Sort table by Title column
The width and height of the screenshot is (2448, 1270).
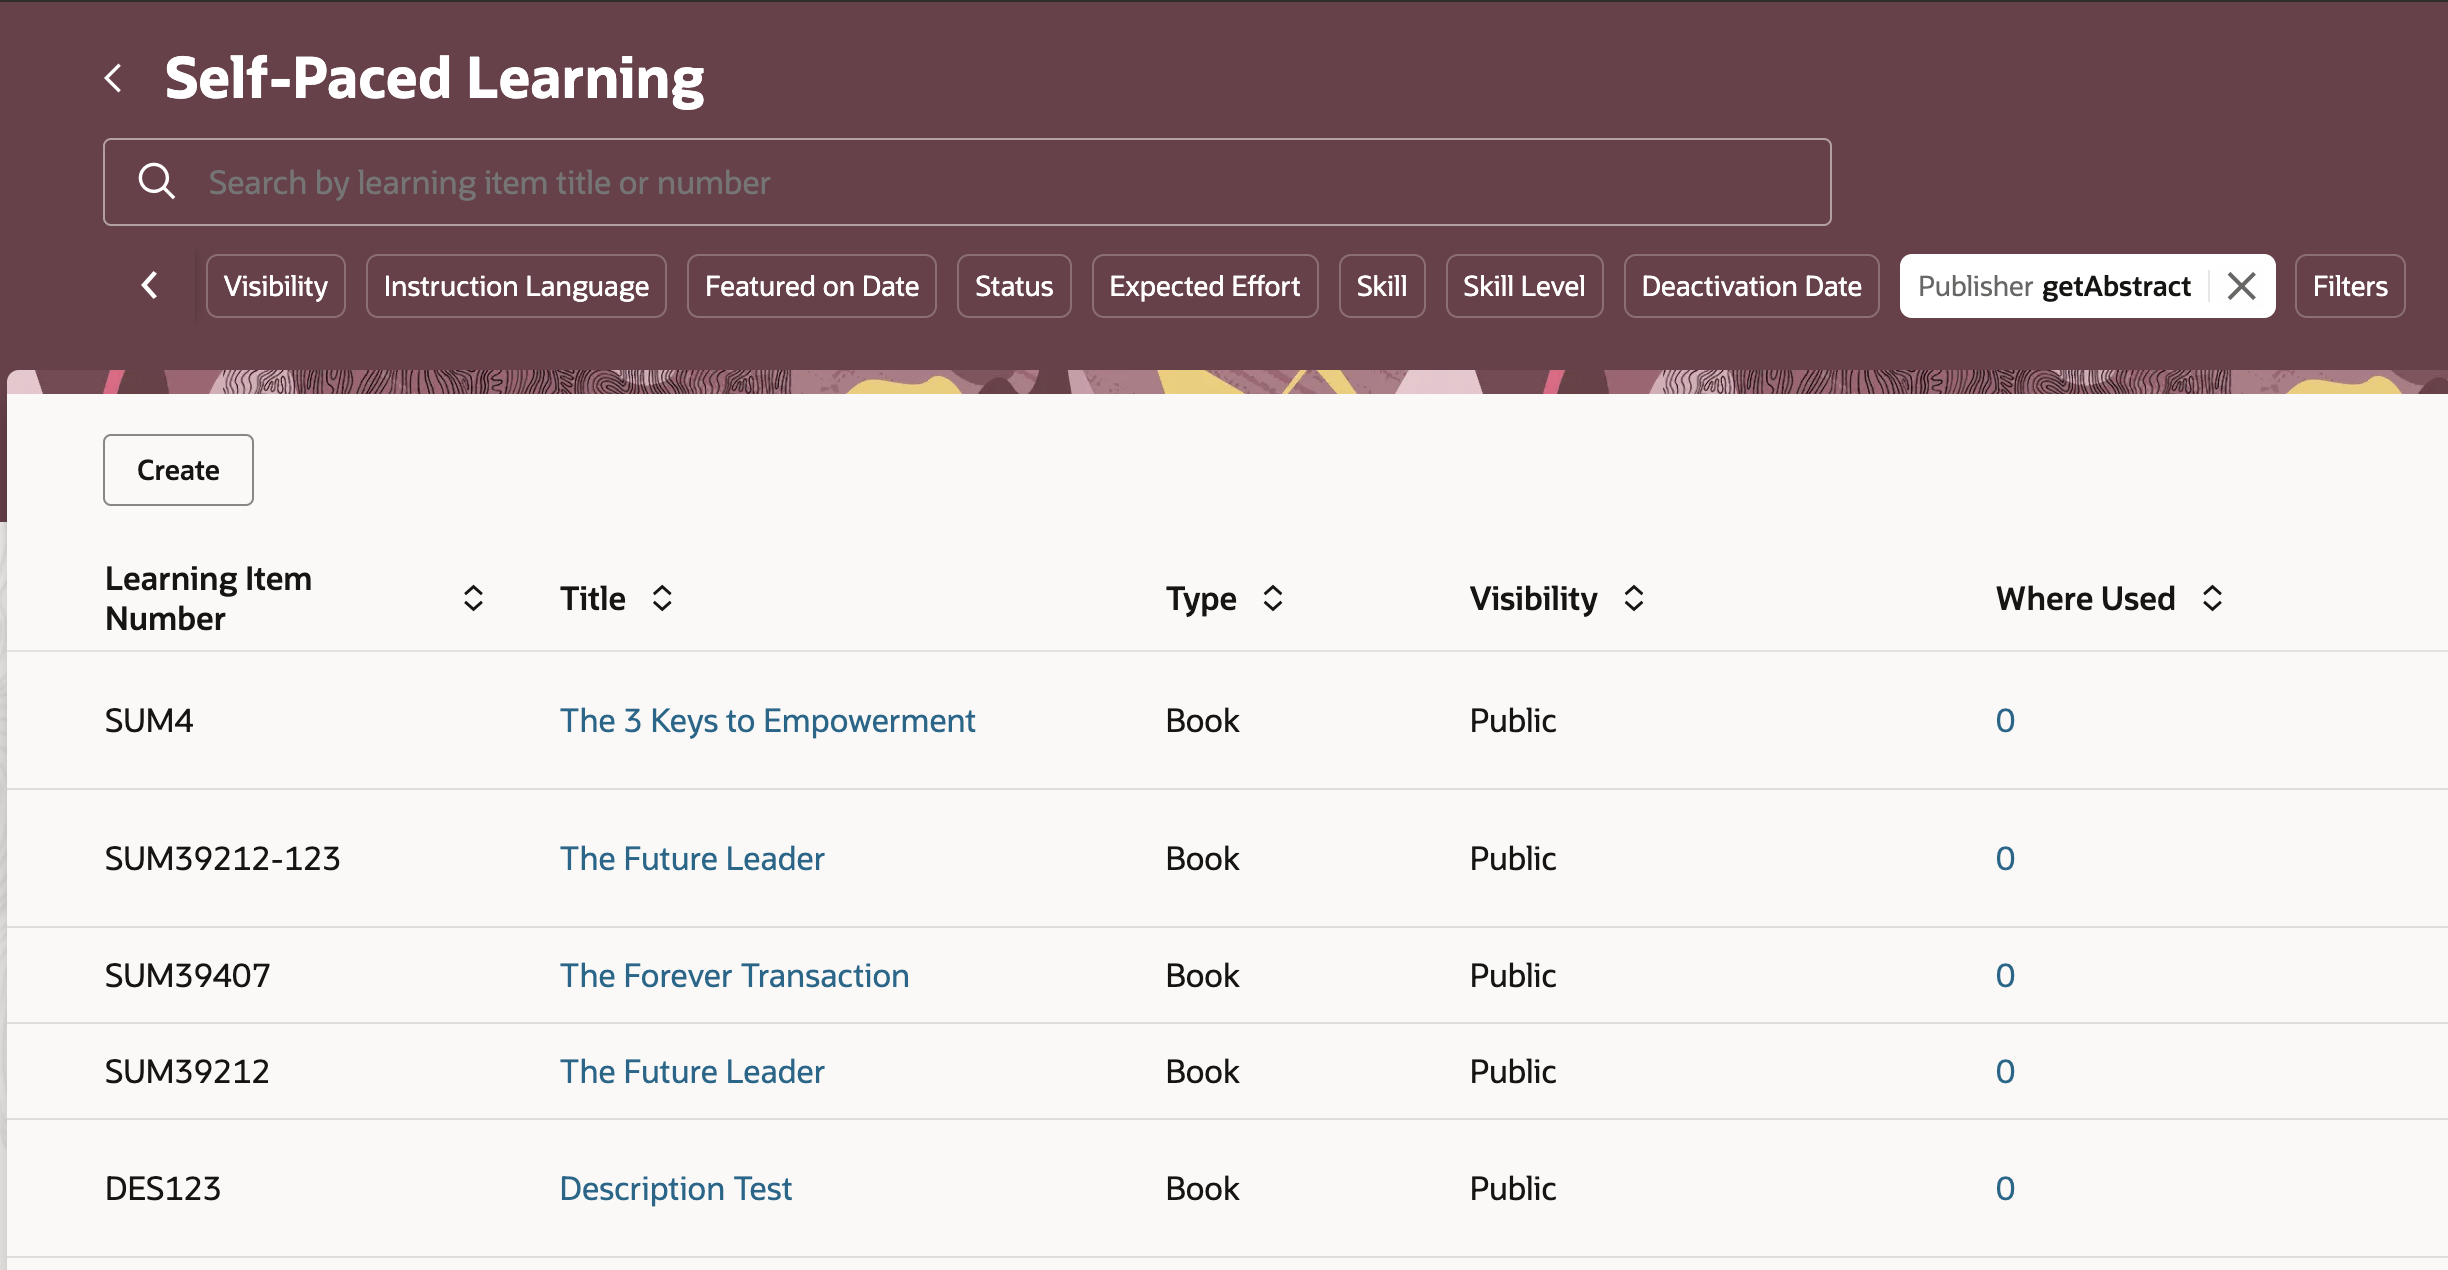point(662,598)
